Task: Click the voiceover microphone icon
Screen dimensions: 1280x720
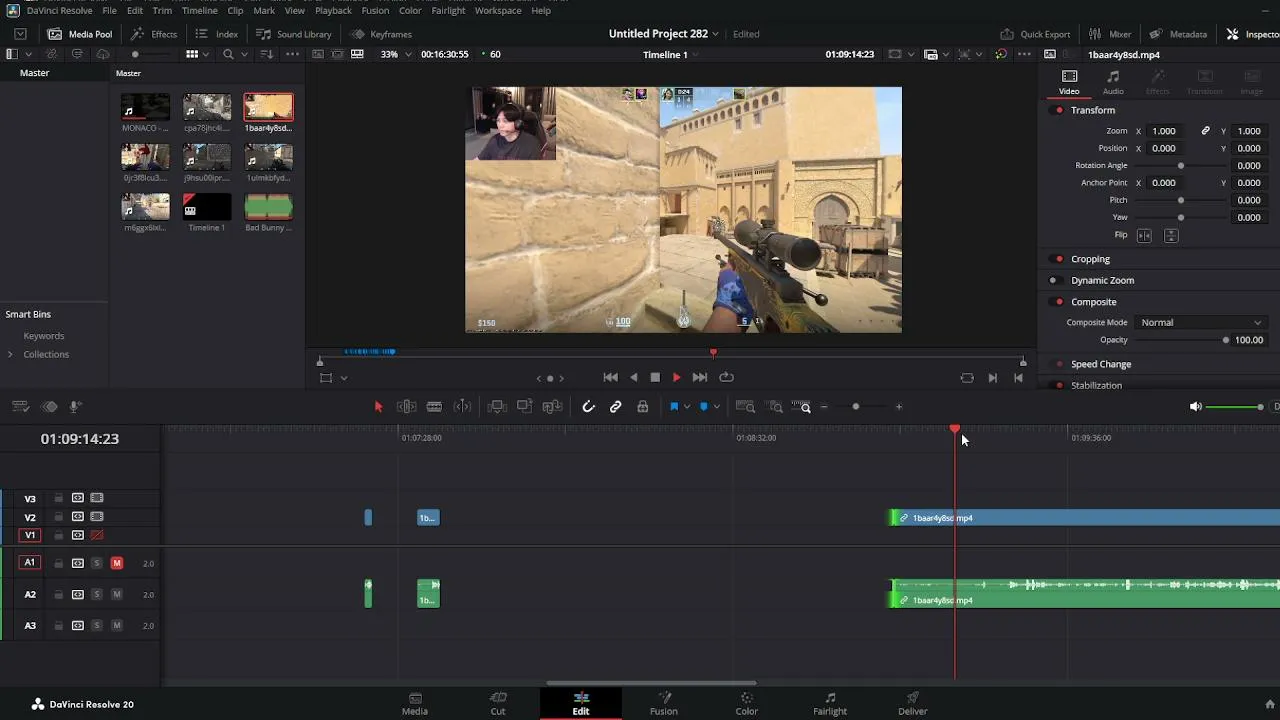Action: pos(74,407)
